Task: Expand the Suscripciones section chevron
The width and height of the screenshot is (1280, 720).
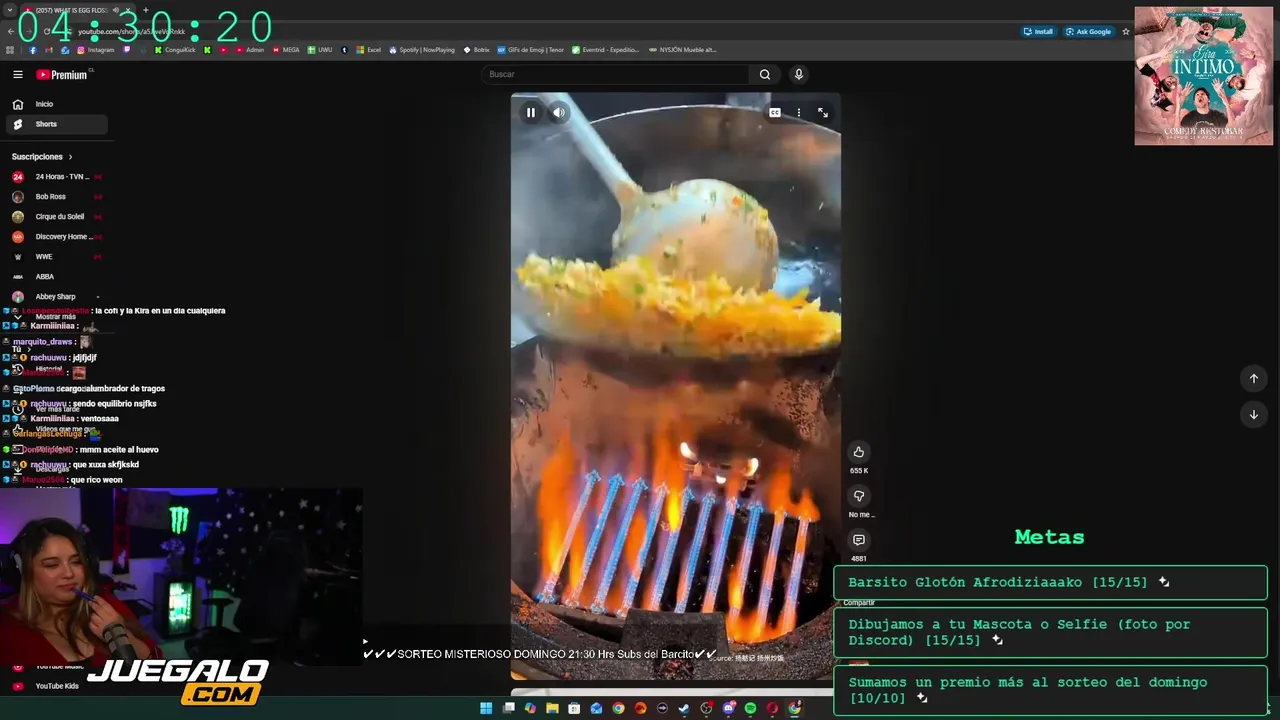Action: [x=70, y=157]
